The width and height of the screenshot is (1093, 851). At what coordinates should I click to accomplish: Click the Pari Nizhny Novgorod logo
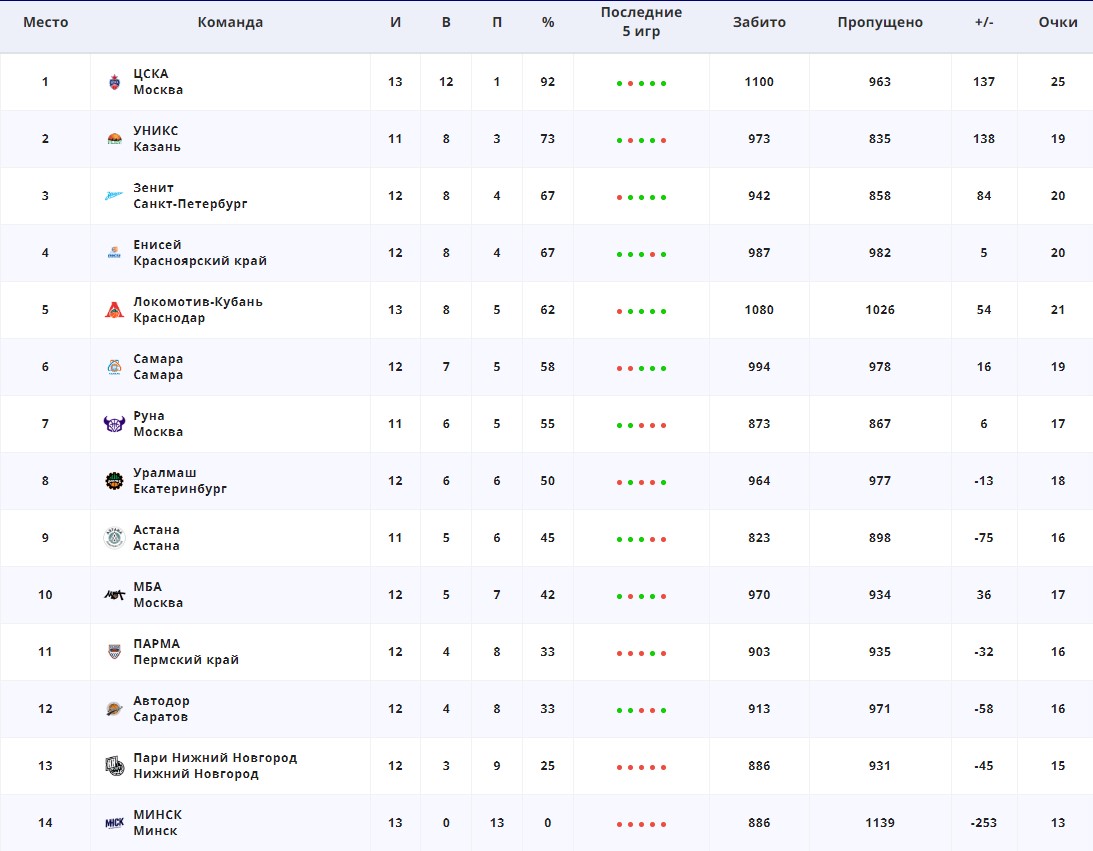[114, 766]
